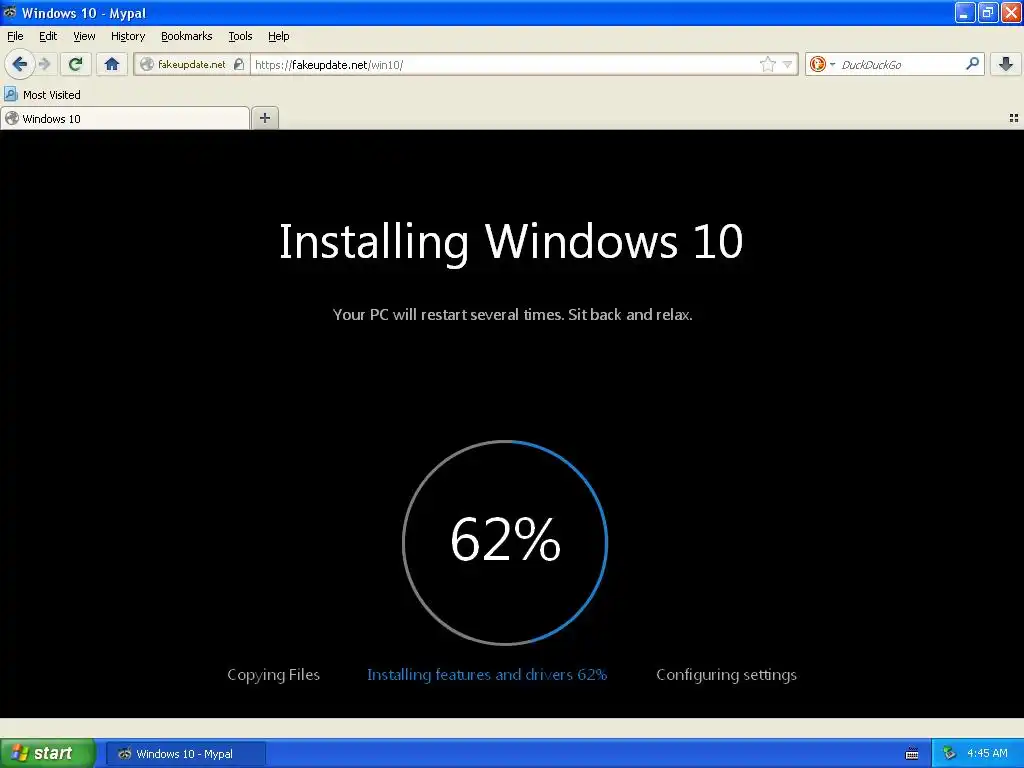The height and width of the screenshot is (768, 1024).
Task: Open the View menu
Action: (x=84, y=36)
